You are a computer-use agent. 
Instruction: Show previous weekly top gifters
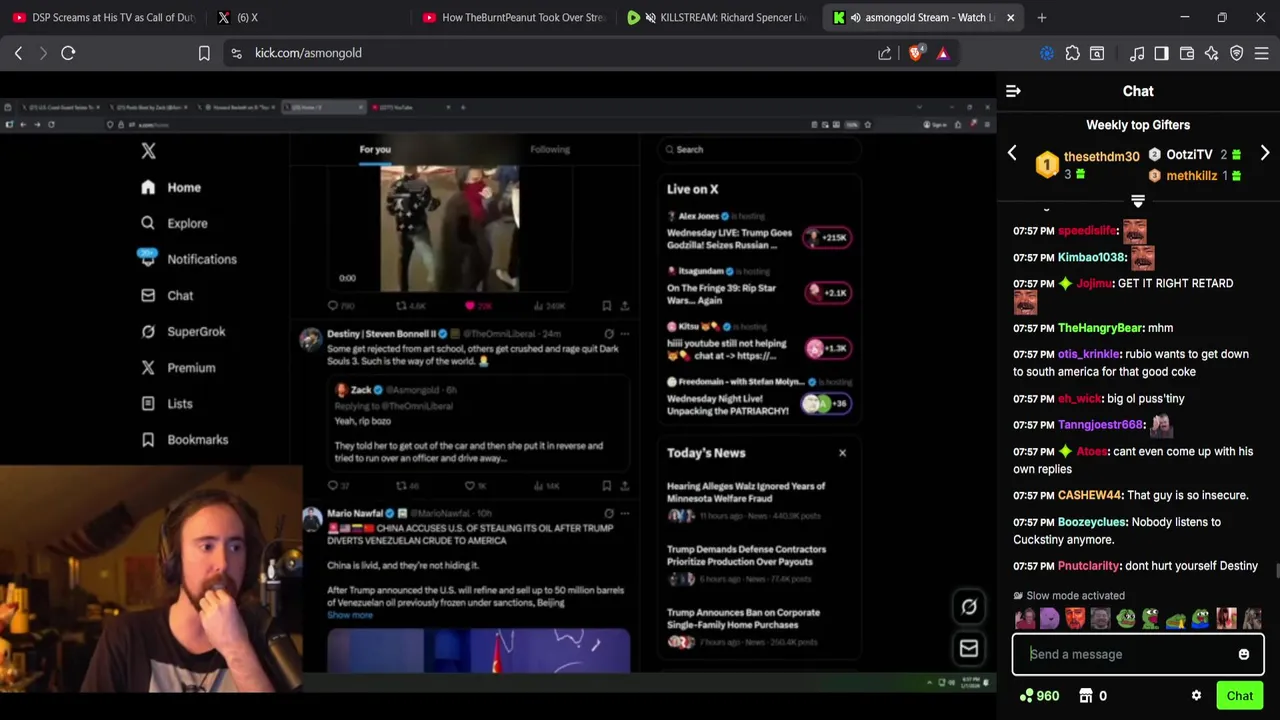point(1012,154)
